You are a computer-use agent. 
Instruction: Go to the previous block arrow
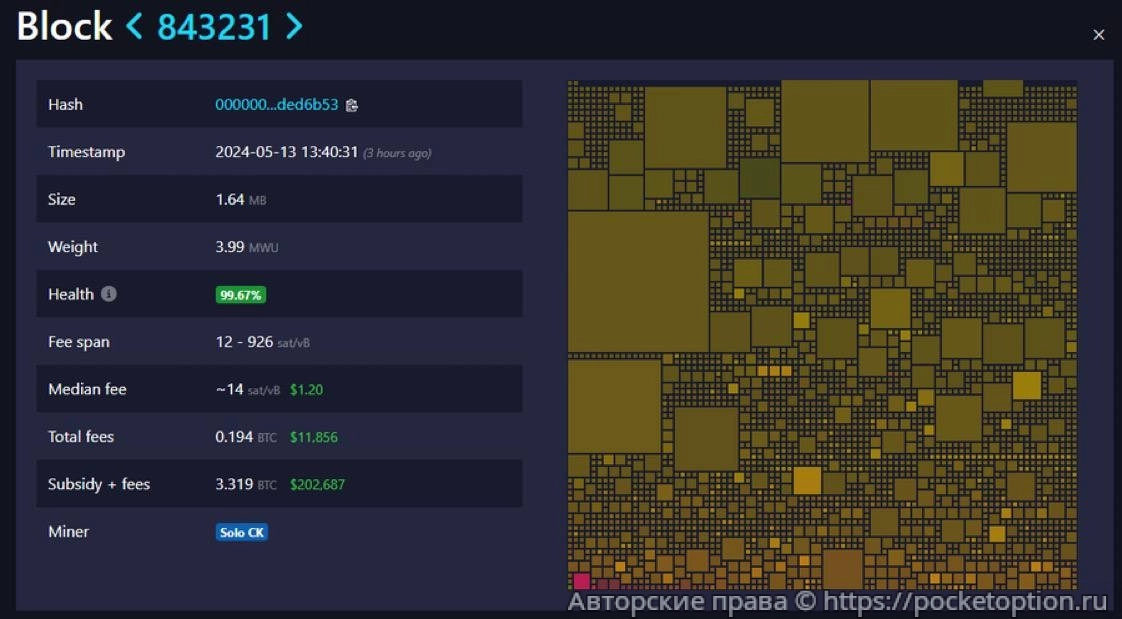tap(134, 27)
